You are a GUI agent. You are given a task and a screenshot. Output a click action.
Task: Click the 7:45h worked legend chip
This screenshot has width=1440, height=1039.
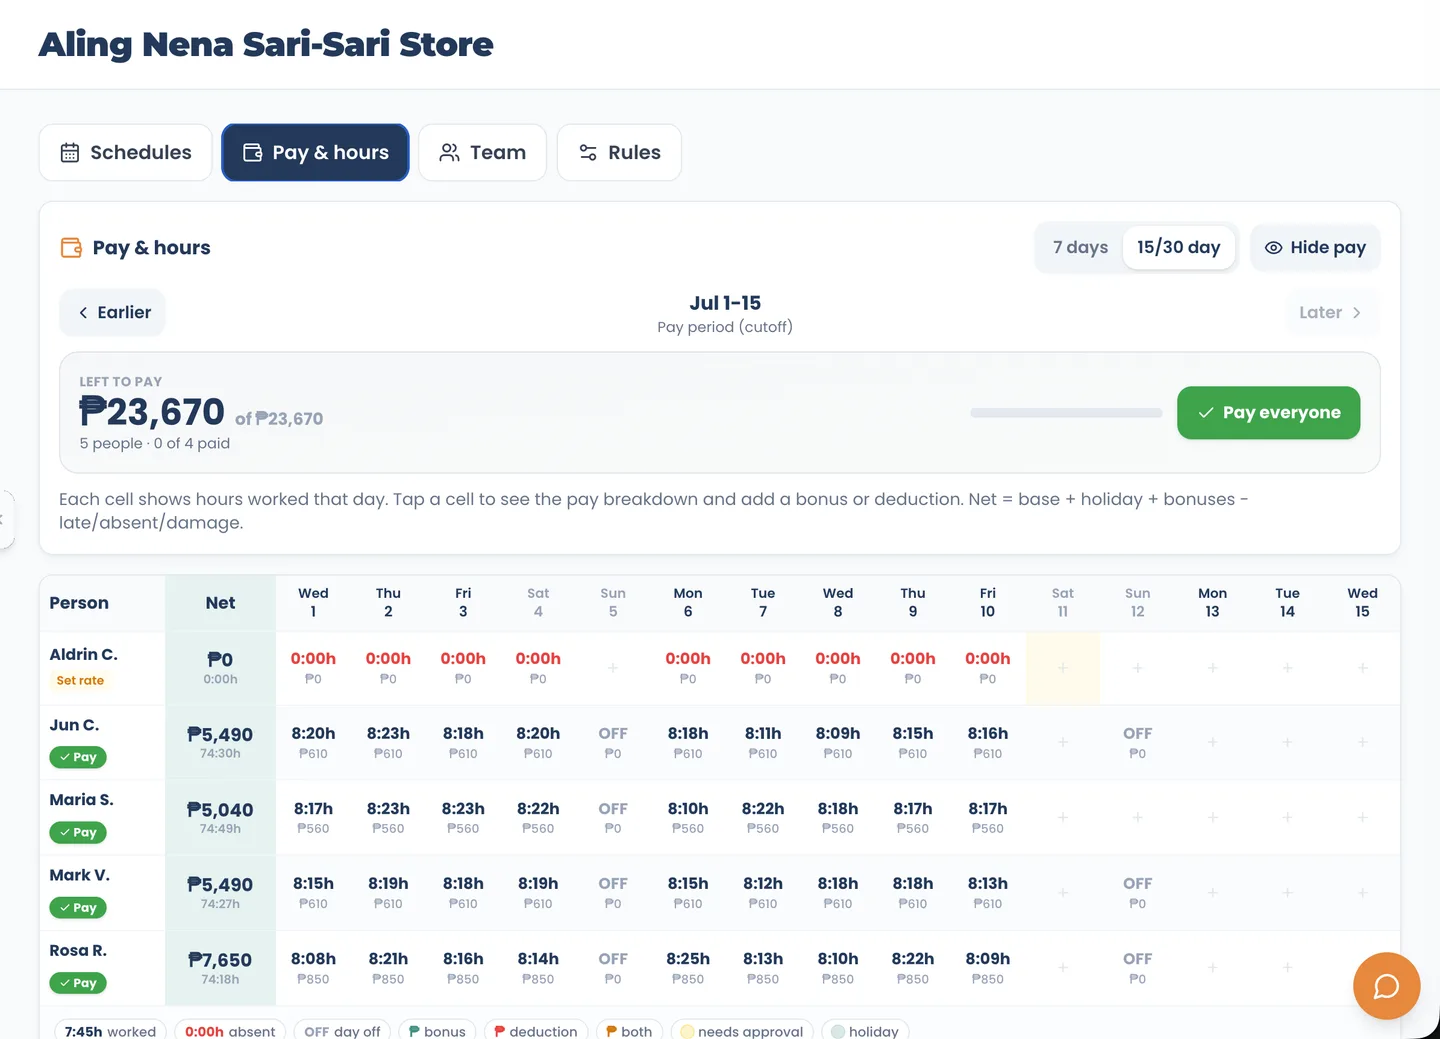click(110, 1030)
